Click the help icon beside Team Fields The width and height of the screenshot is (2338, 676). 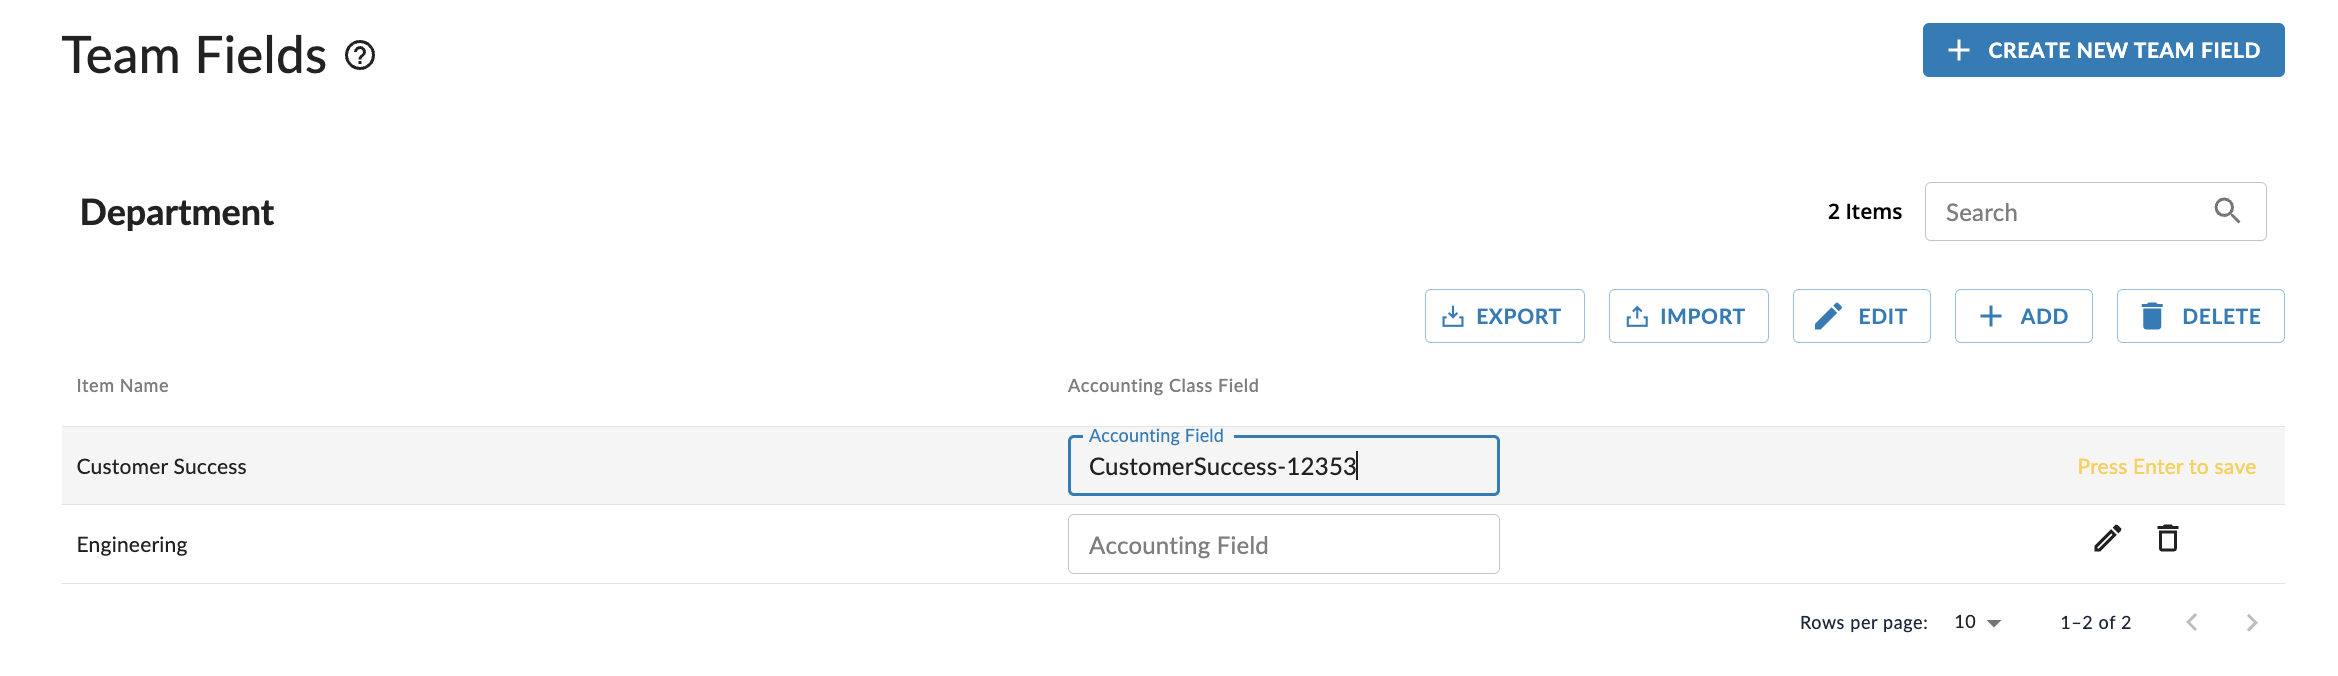[360, 56]
